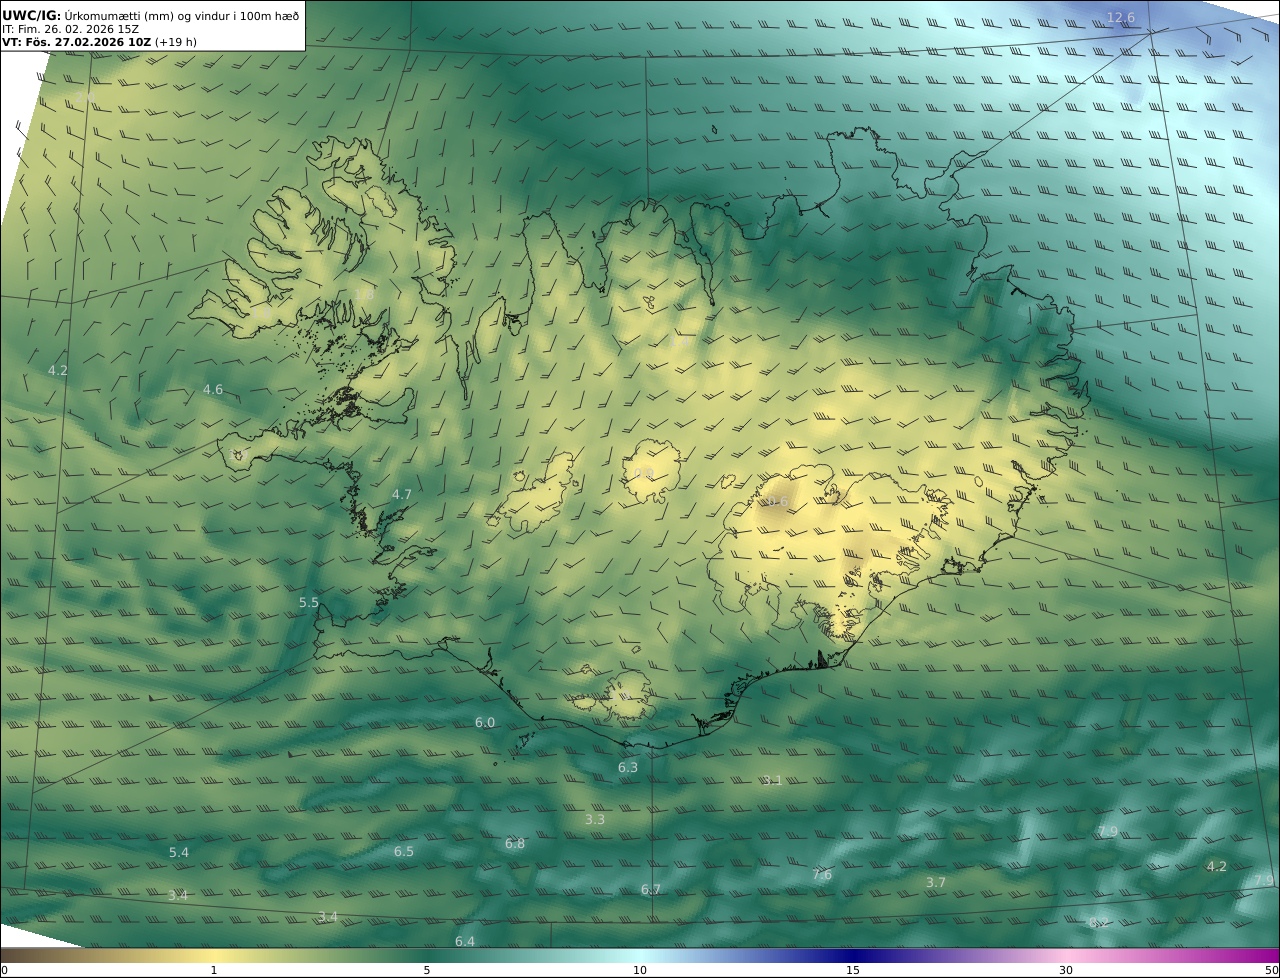
Task: Click the initial time line 'IT: Fim. 26. 02. 2026 15Z'
Action: point(70,29)
